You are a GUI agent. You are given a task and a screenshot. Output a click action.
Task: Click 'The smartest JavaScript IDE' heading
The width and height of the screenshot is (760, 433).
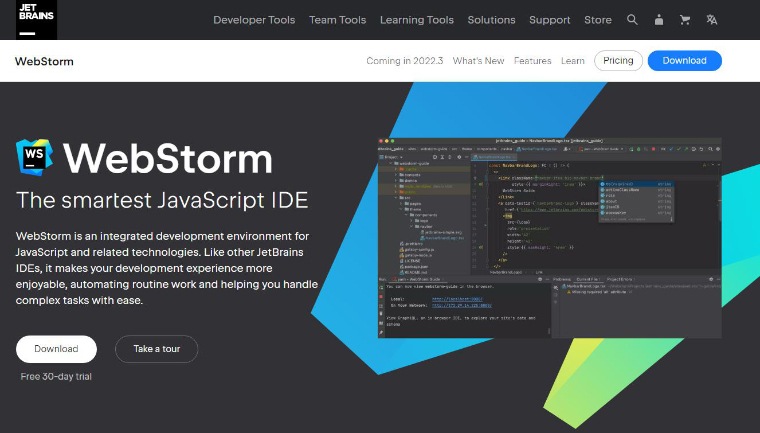coord(162,200)
